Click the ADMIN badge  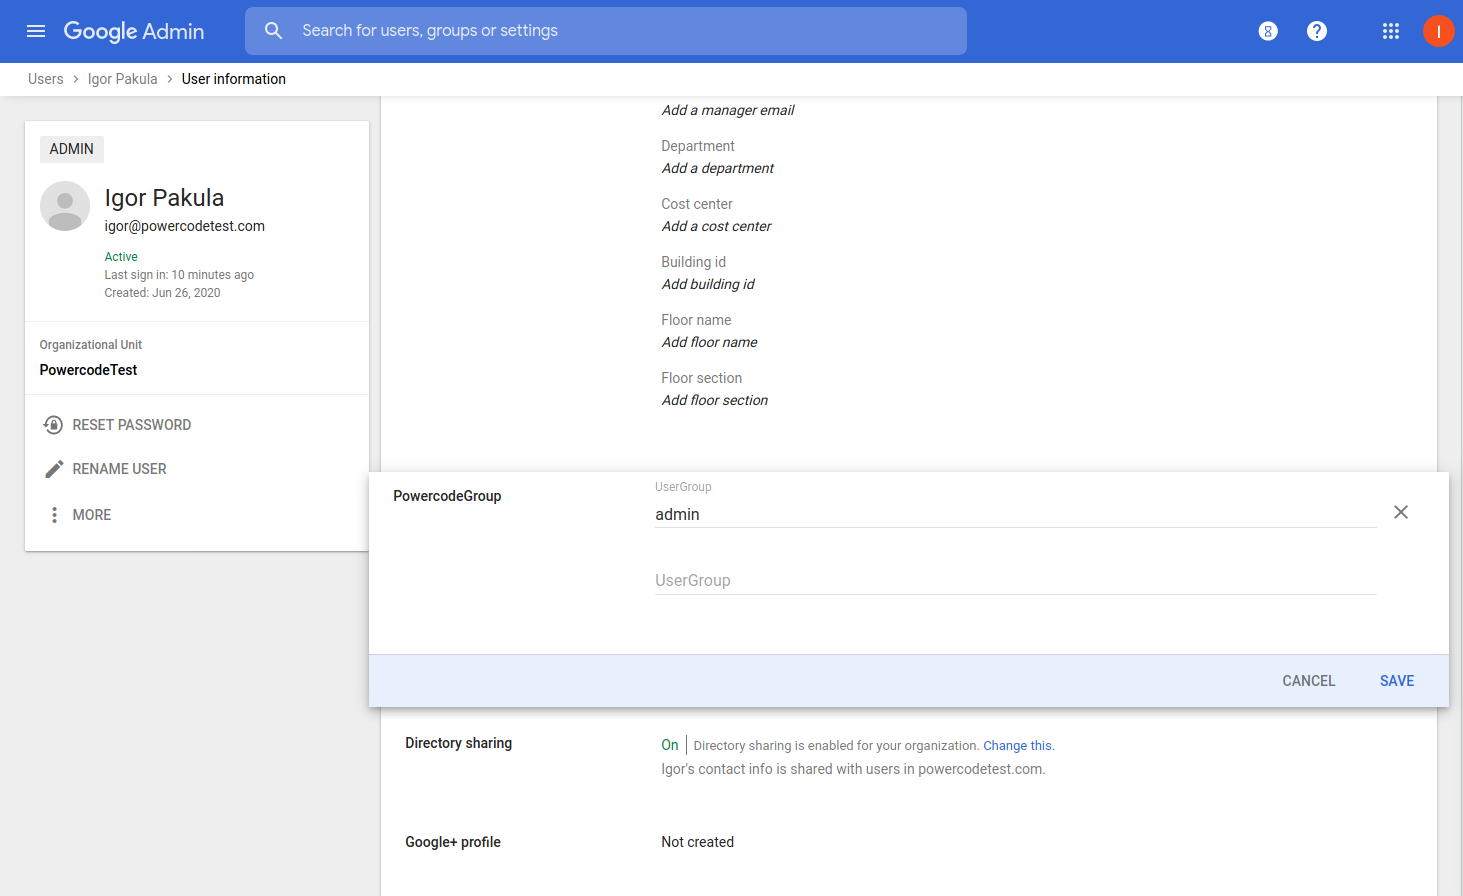tap(72, 149)
